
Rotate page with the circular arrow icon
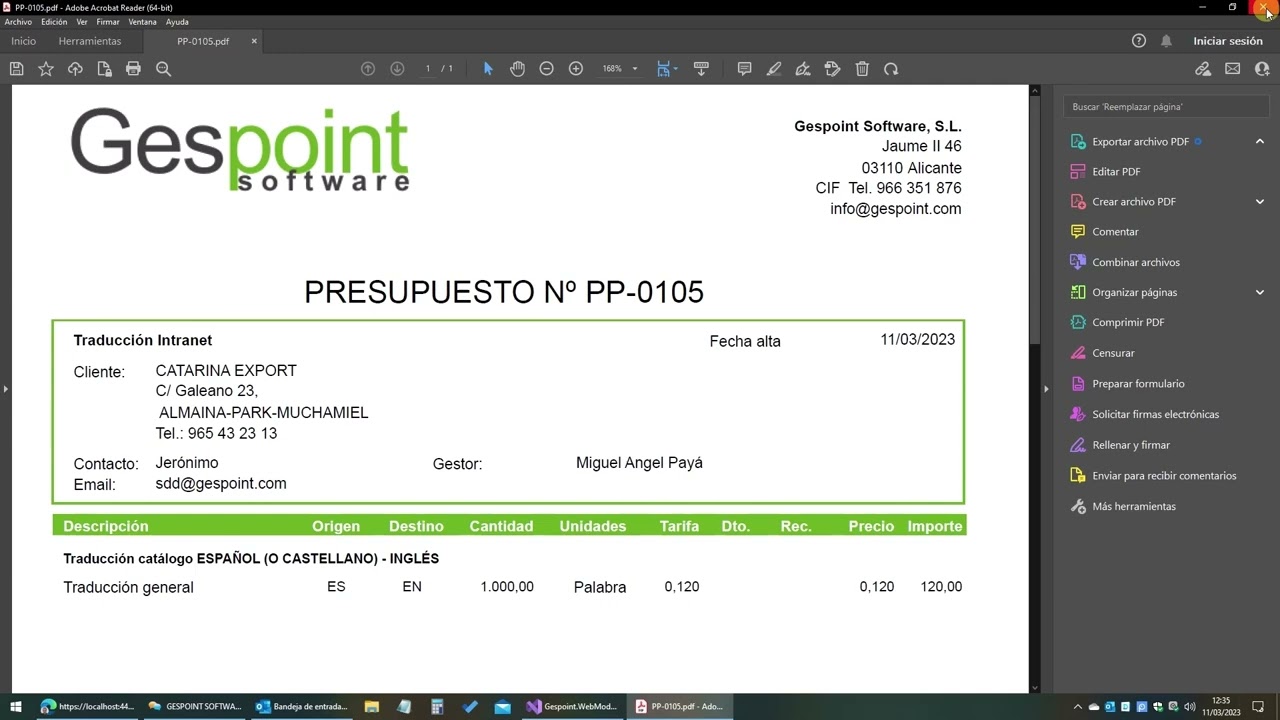[x=891, y=69]
